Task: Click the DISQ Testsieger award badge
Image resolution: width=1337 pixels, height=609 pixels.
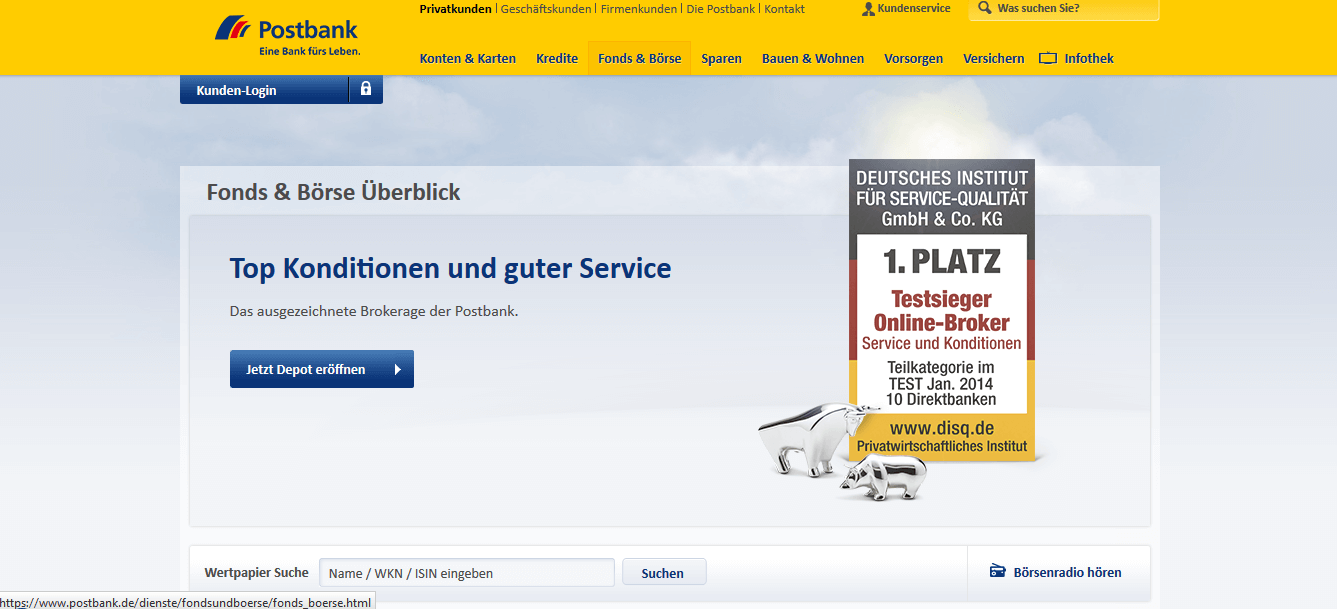Action: point(942,310)
